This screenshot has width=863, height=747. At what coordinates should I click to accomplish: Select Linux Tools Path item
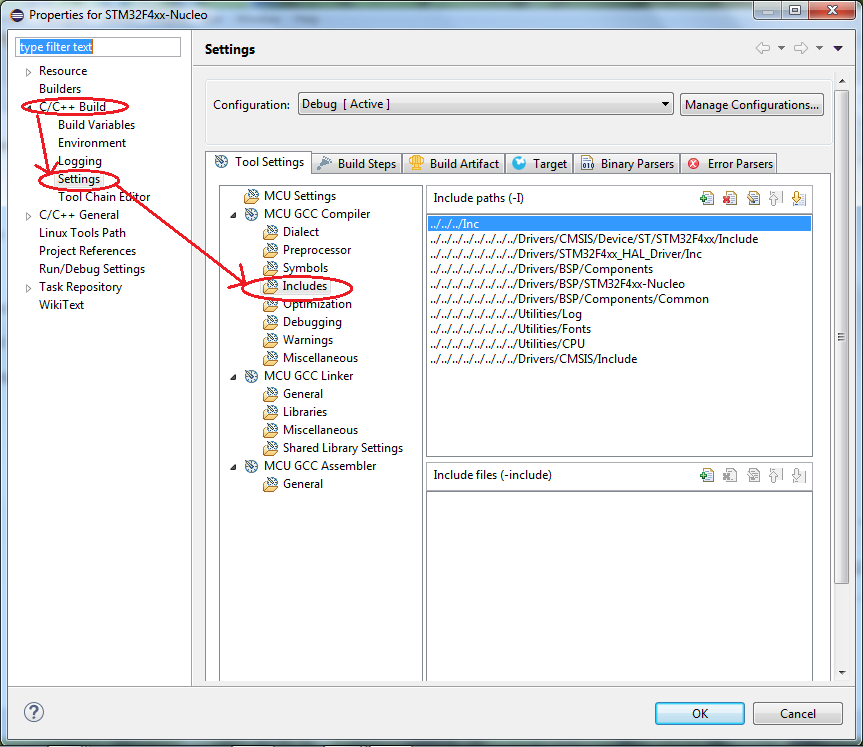(x=82, y=233)
